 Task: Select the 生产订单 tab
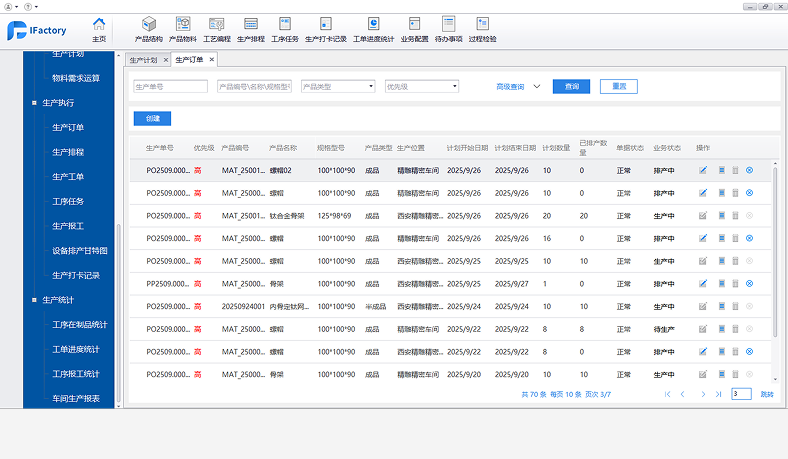(x=189, y=59)
